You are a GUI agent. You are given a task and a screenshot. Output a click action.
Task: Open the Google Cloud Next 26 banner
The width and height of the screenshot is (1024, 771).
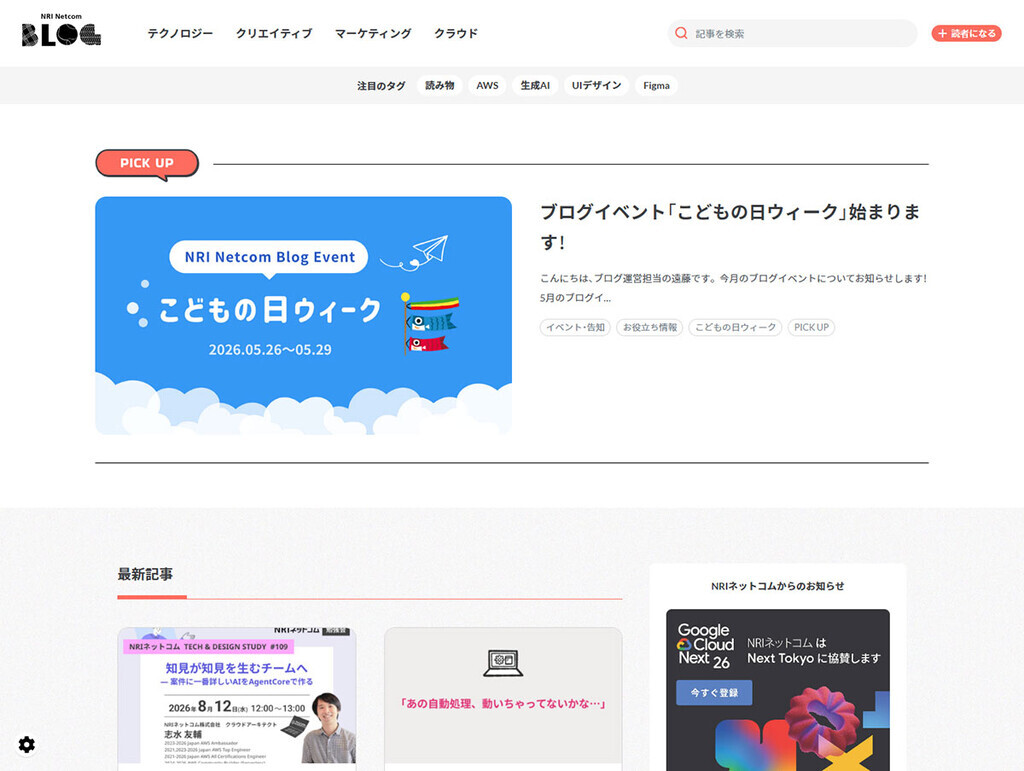coord(778,690)
